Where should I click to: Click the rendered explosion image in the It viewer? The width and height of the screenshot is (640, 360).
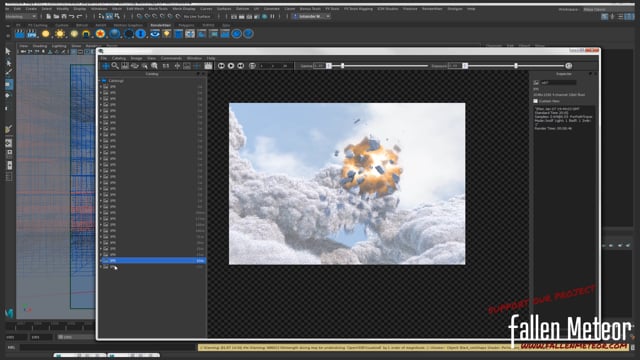pos(347,184)
